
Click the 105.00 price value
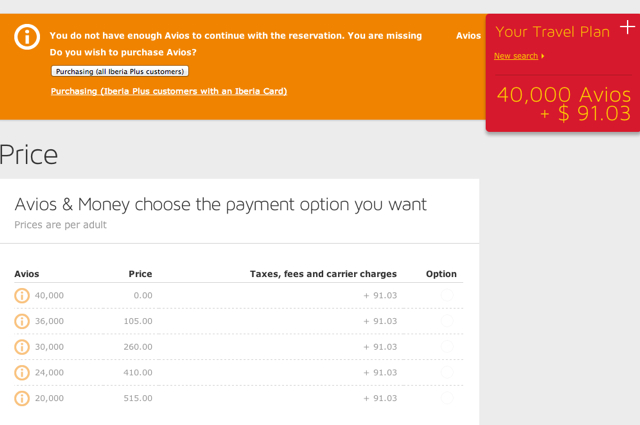(138, 321)
